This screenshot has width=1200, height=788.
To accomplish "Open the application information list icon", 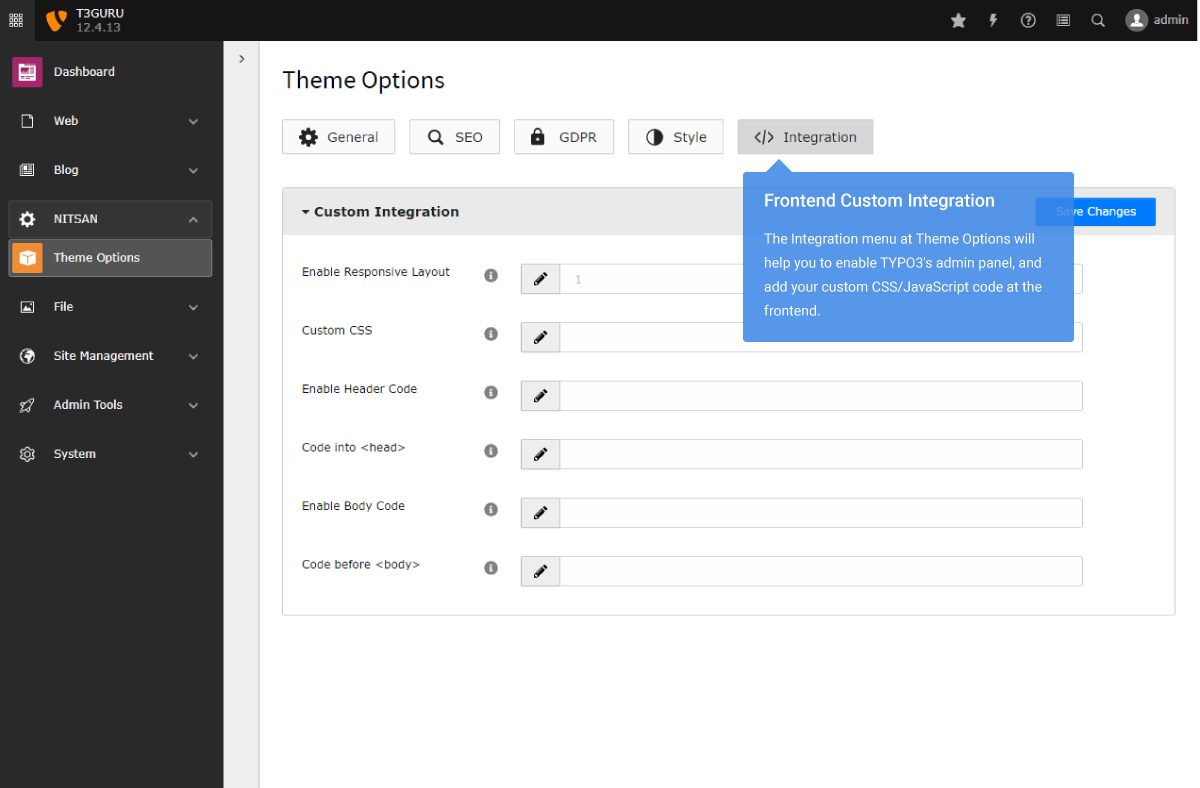I will point(1063,20).
